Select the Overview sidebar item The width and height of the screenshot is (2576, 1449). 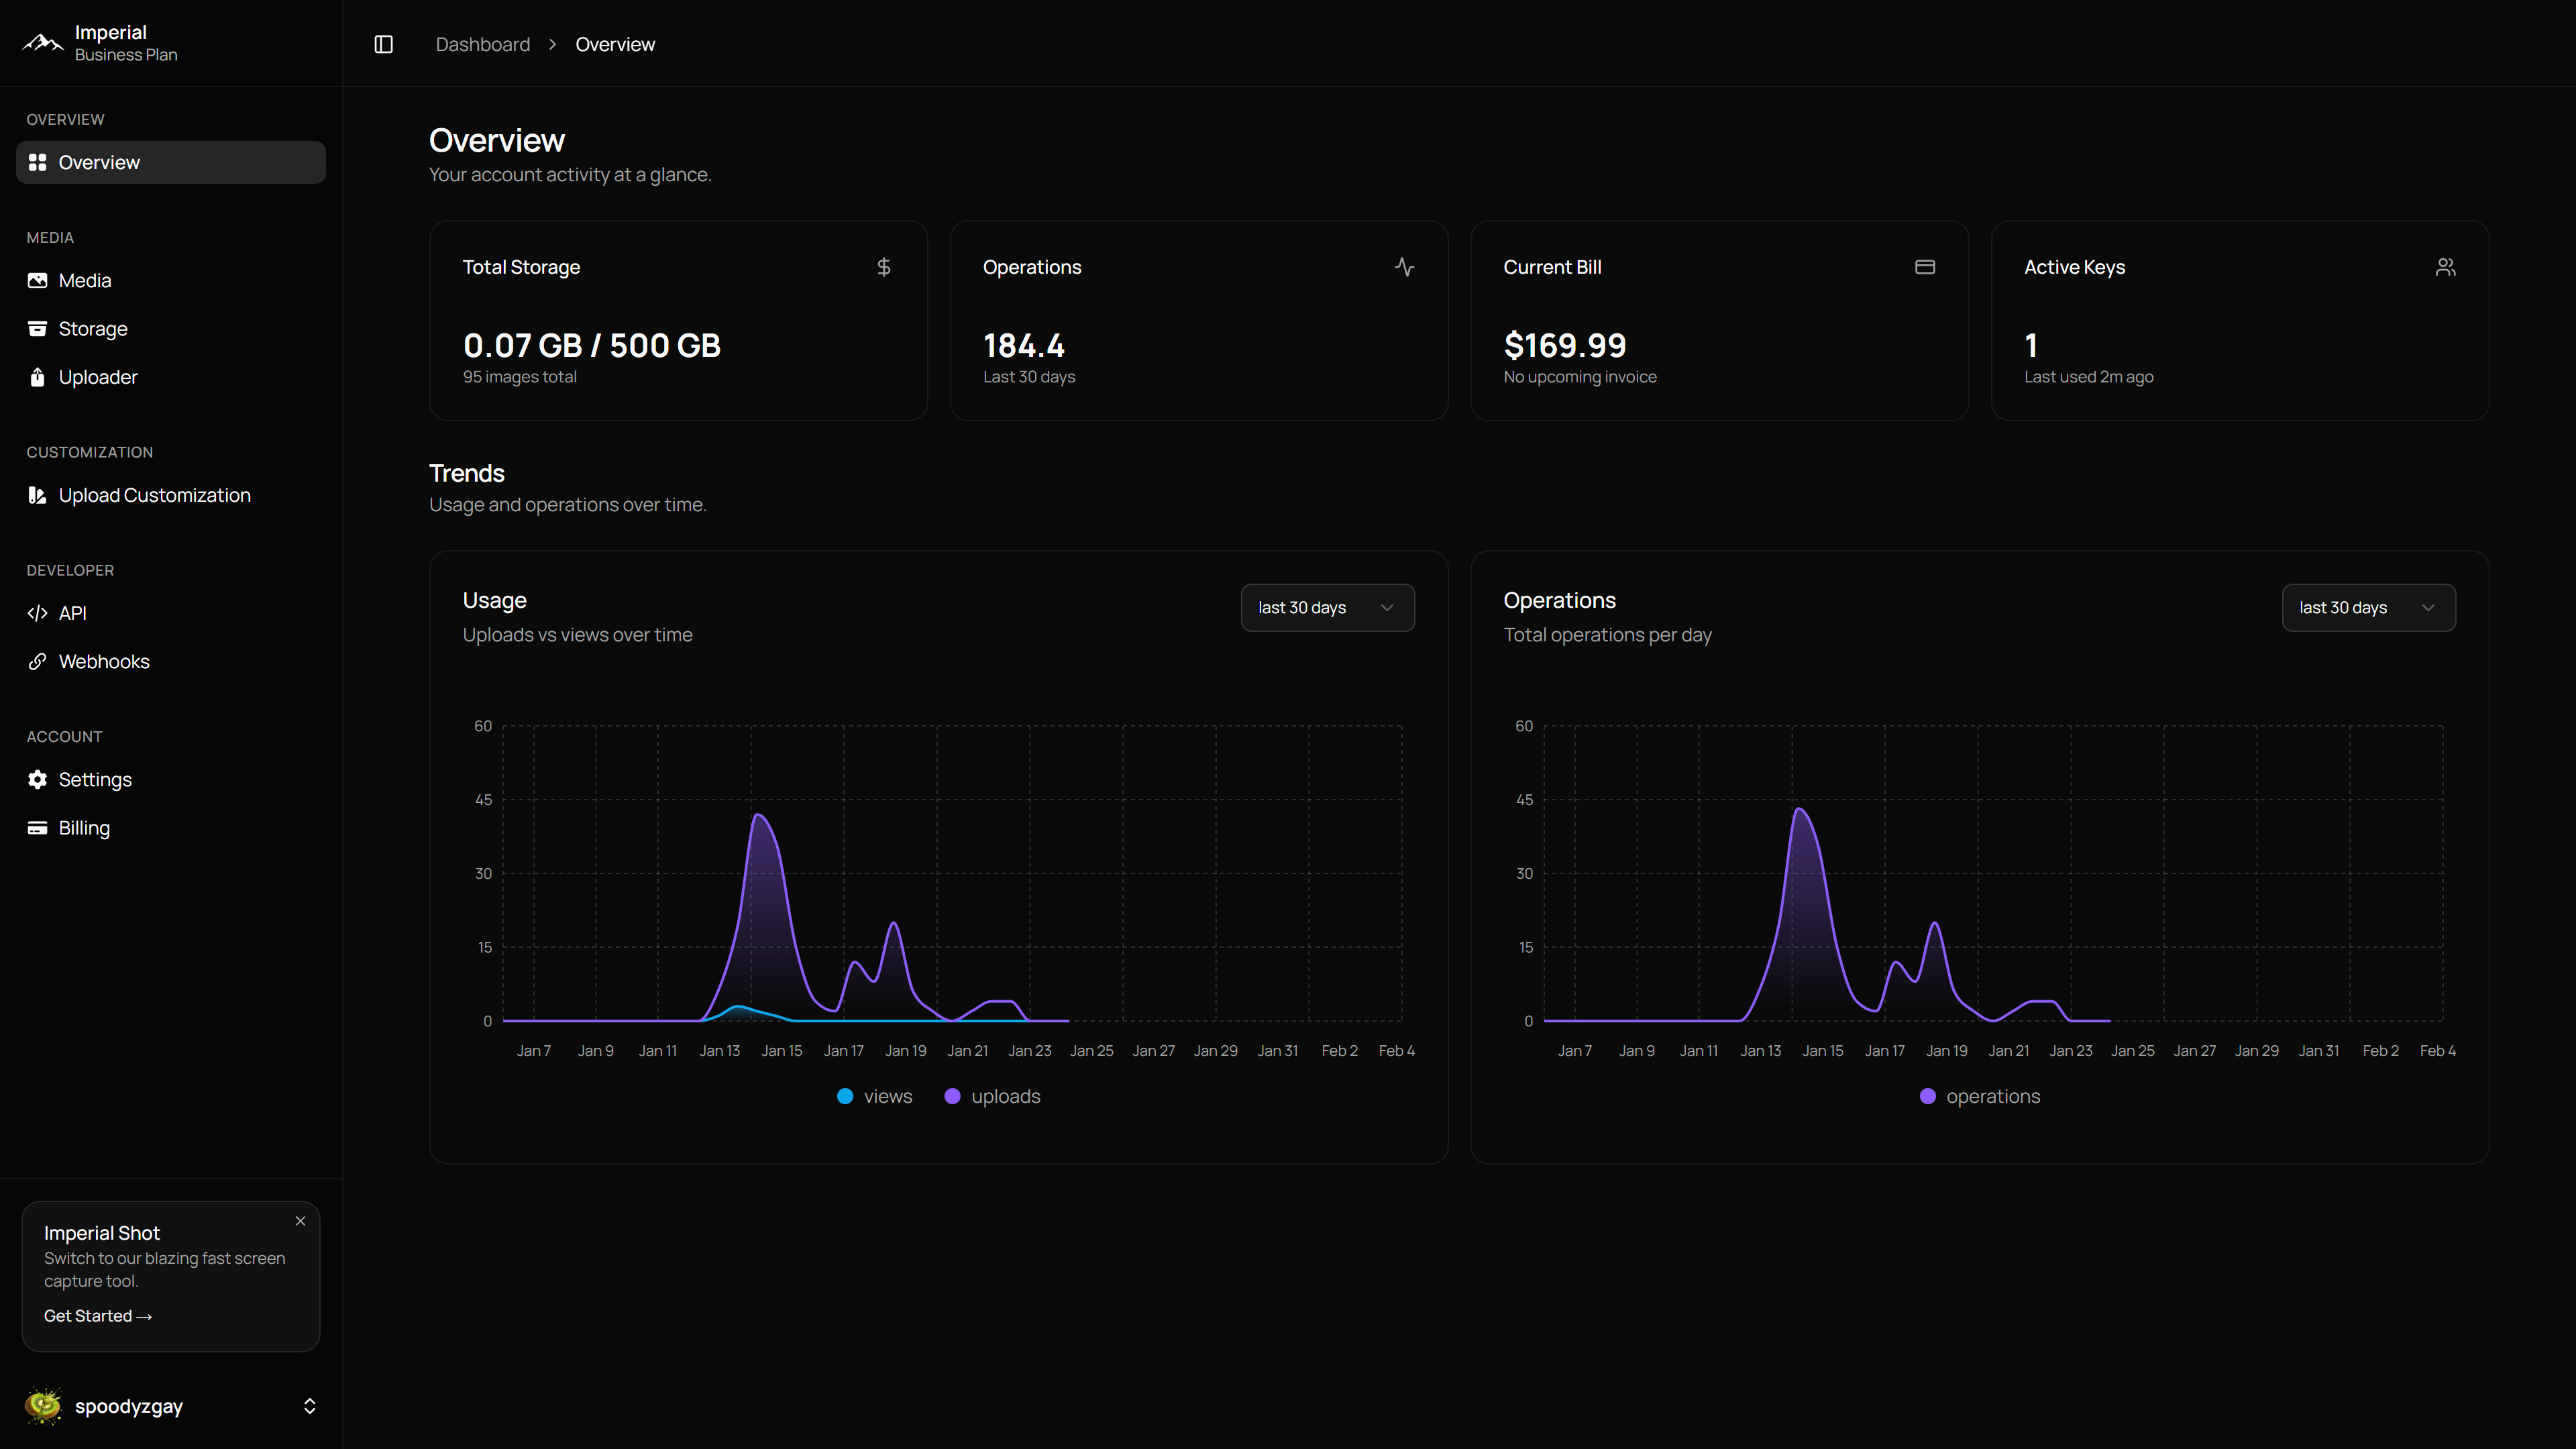coord(170,162)
